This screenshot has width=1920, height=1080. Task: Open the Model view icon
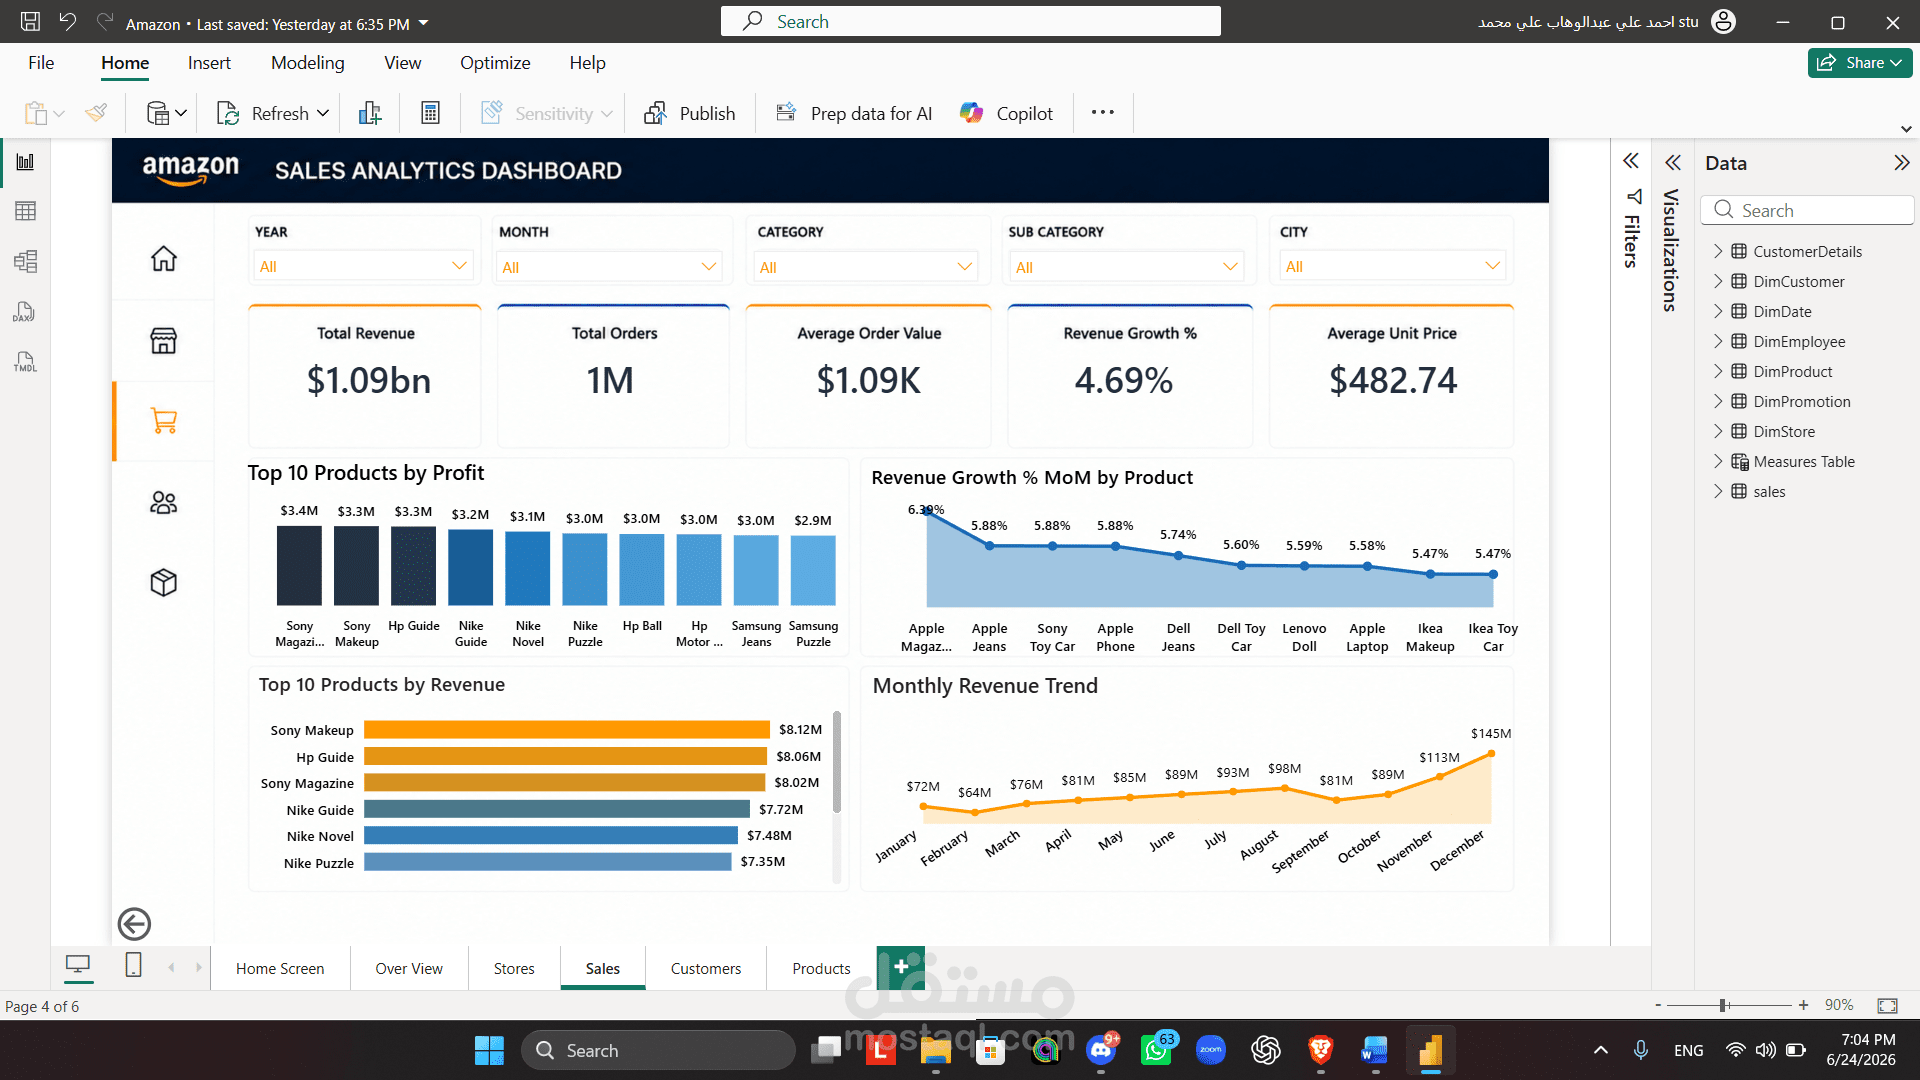coord(25,261)
